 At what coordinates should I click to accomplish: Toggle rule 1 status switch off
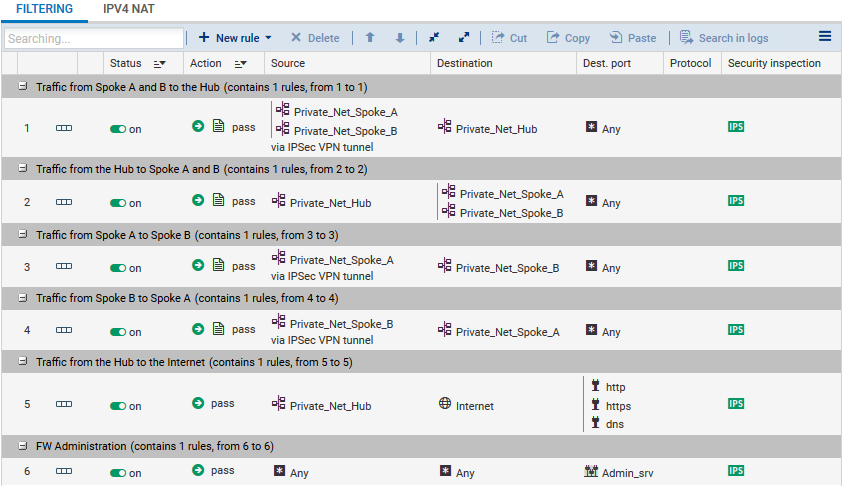[118, 129]
